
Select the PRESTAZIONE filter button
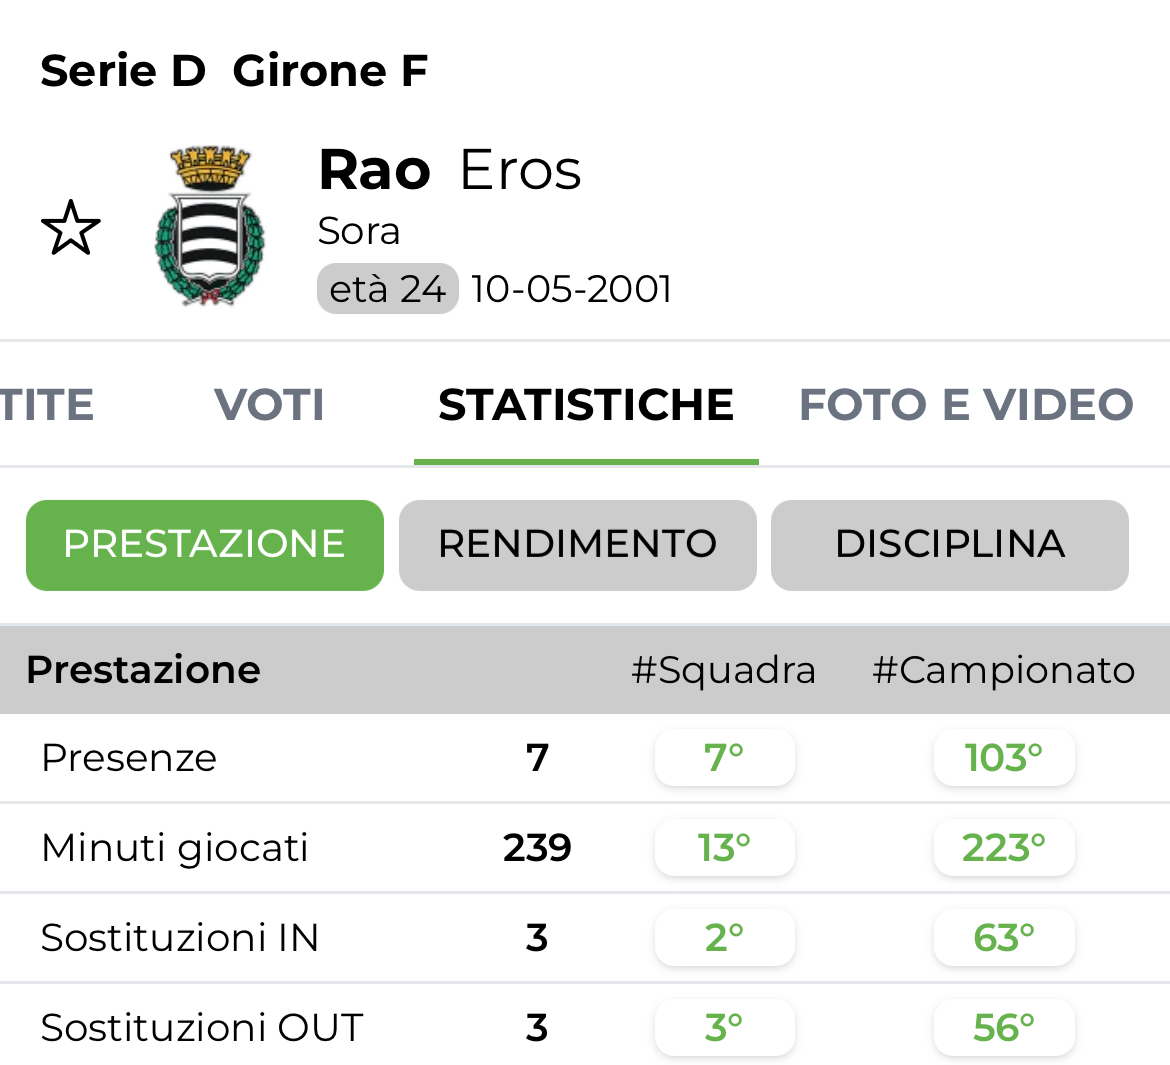pyautogui.click(x=205, y=545)
